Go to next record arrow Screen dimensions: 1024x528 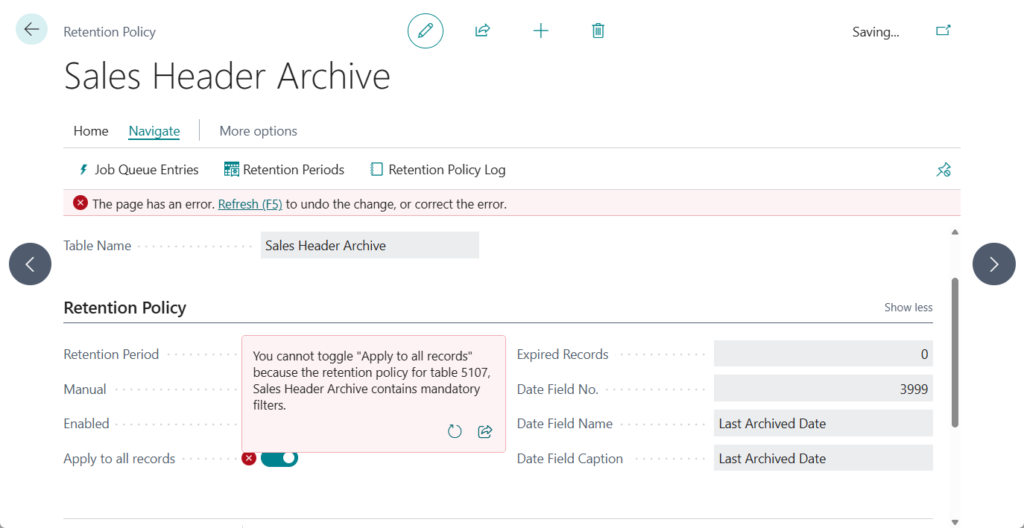993,264
